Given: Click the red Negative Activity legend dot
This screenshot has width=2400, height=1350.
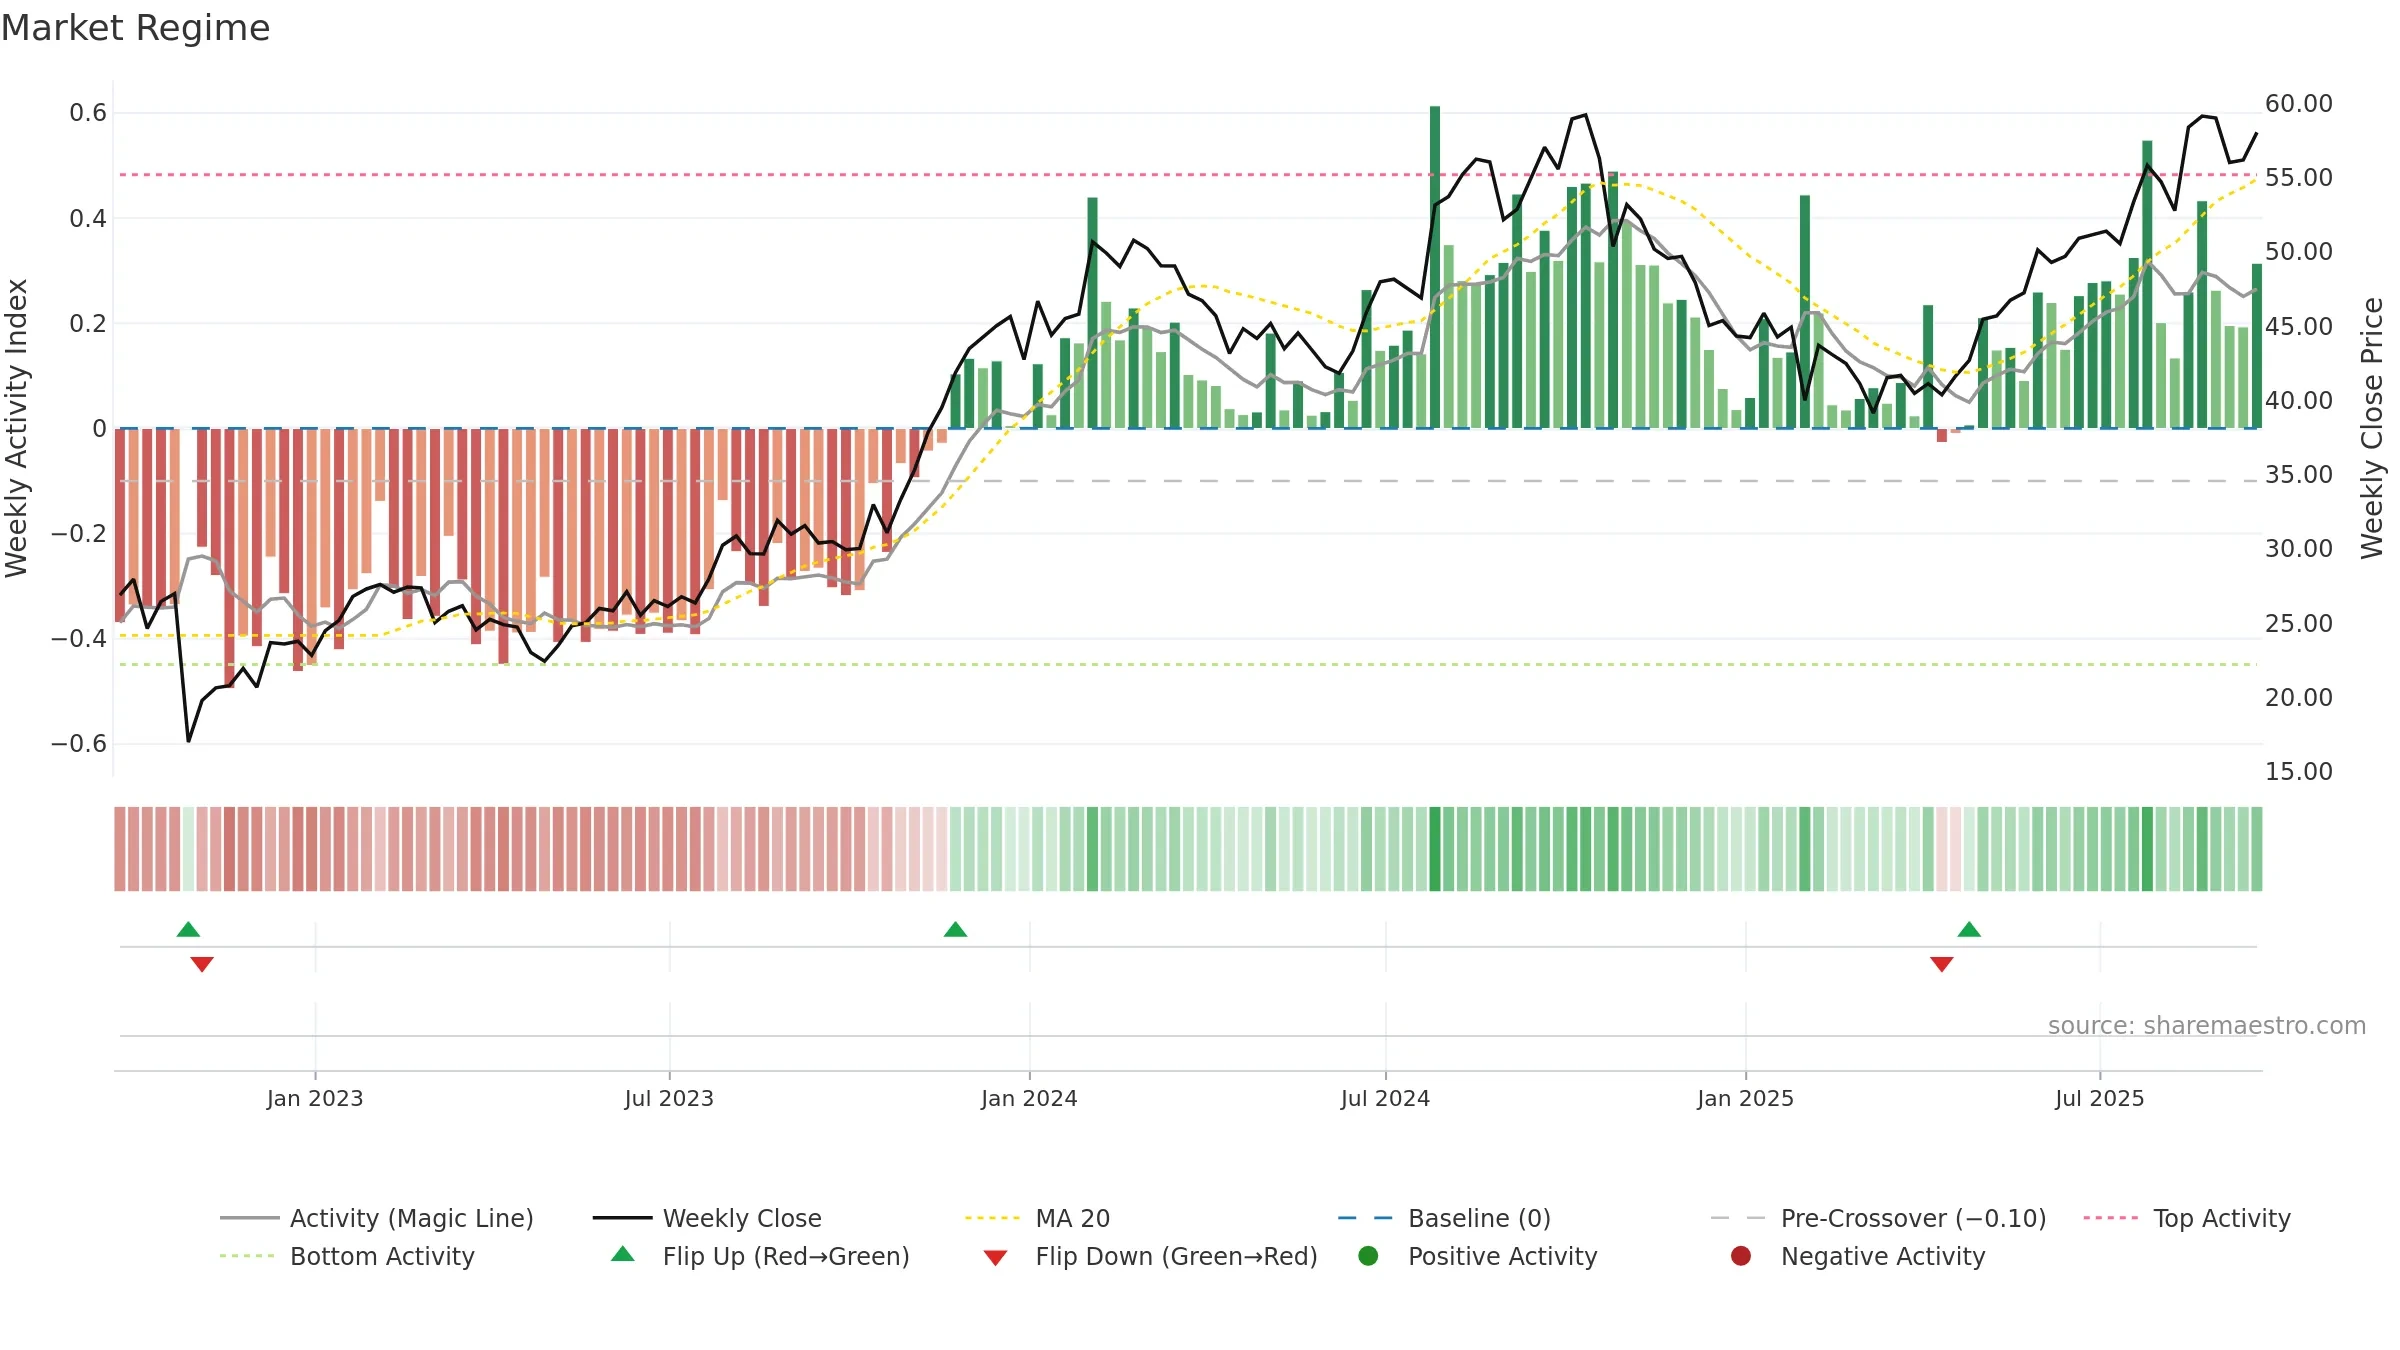Looking at the screenshot, I should coord(1741,1256).
